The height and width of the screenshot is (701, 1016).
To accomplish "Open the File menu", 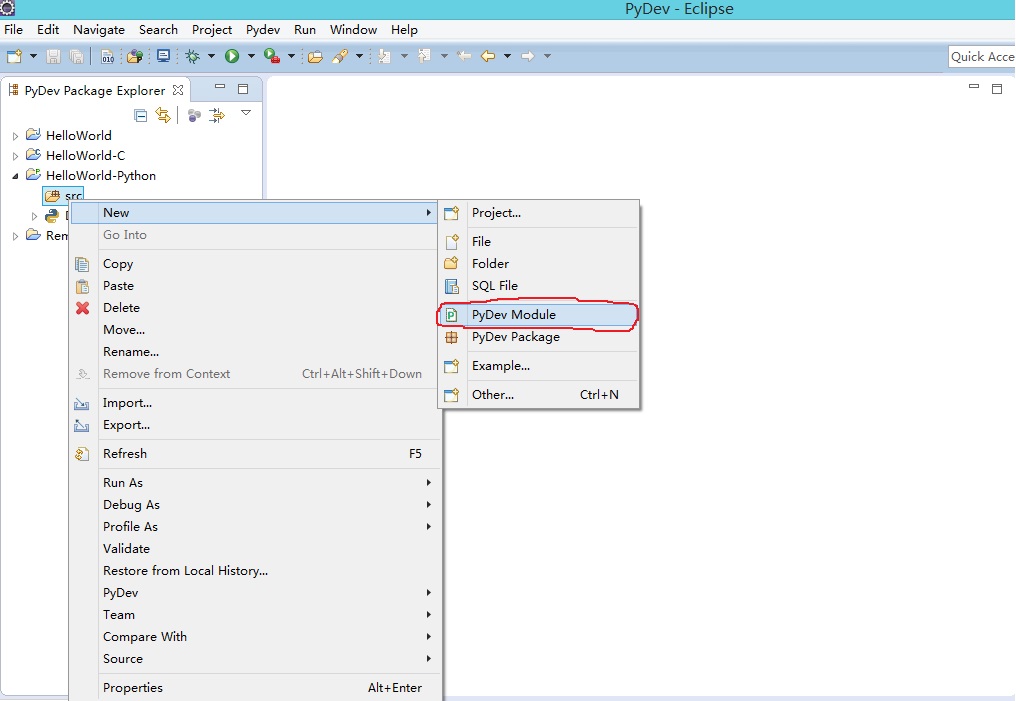I will pos(13,30).
